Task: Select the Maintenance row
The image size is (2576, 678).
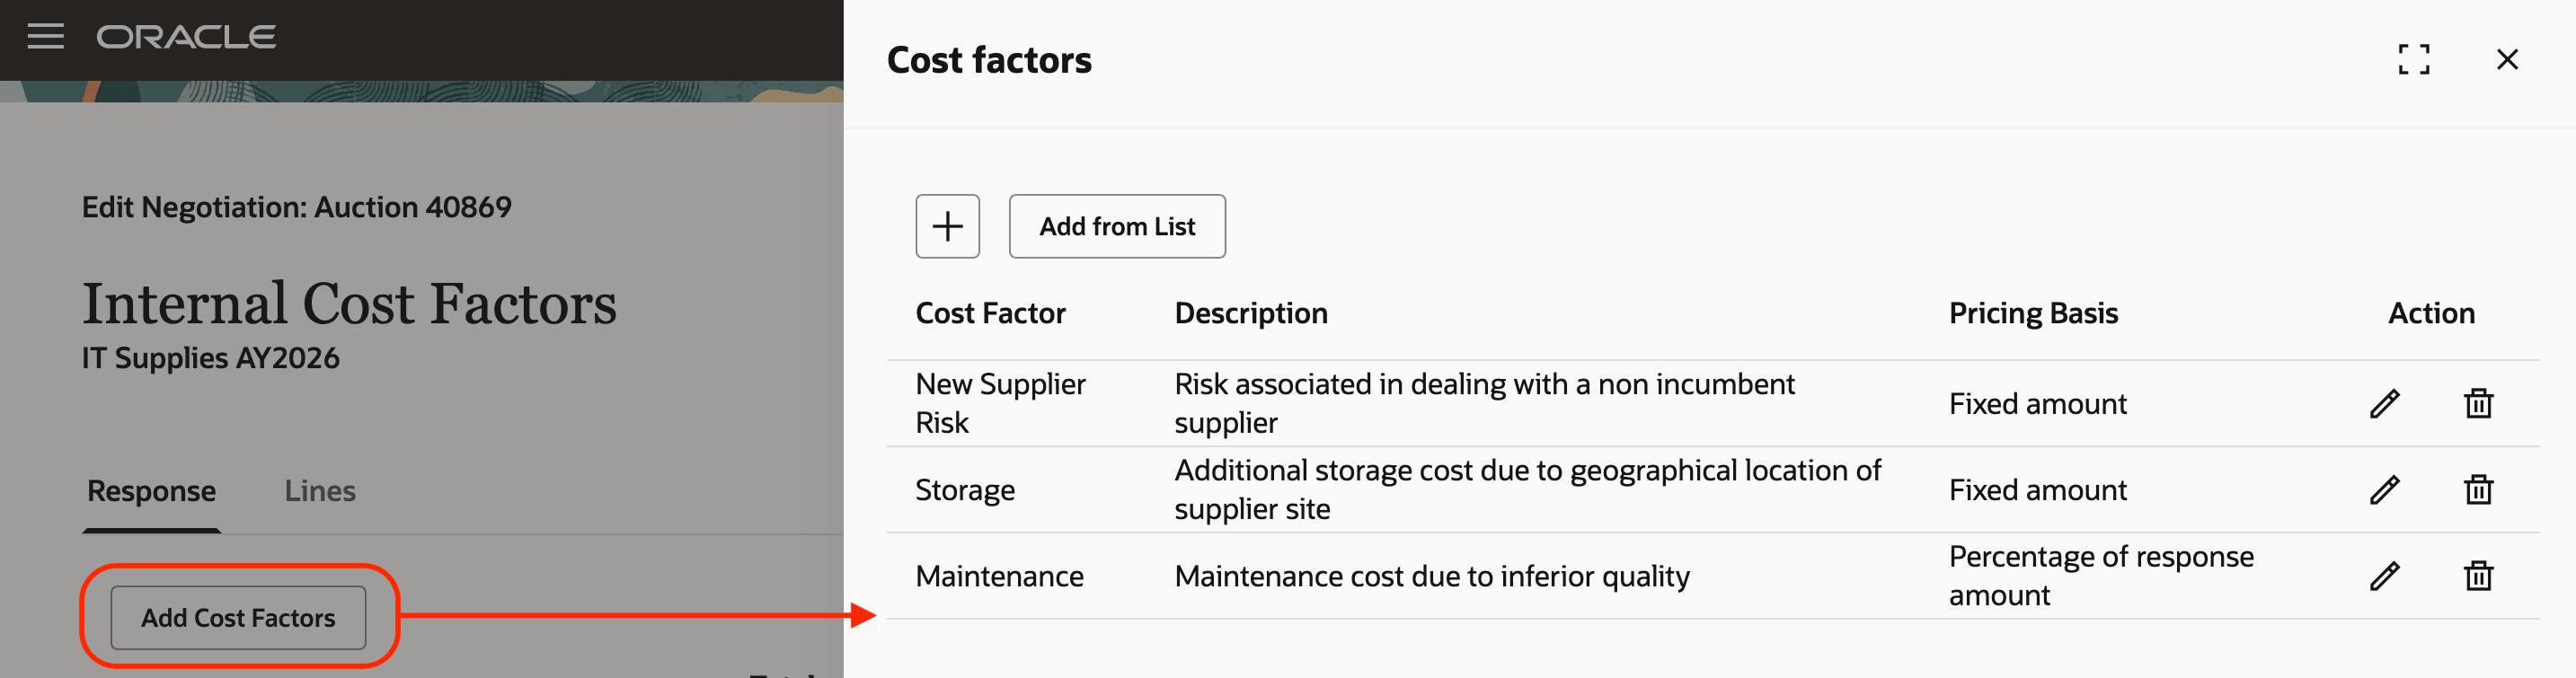Action: 999,576
